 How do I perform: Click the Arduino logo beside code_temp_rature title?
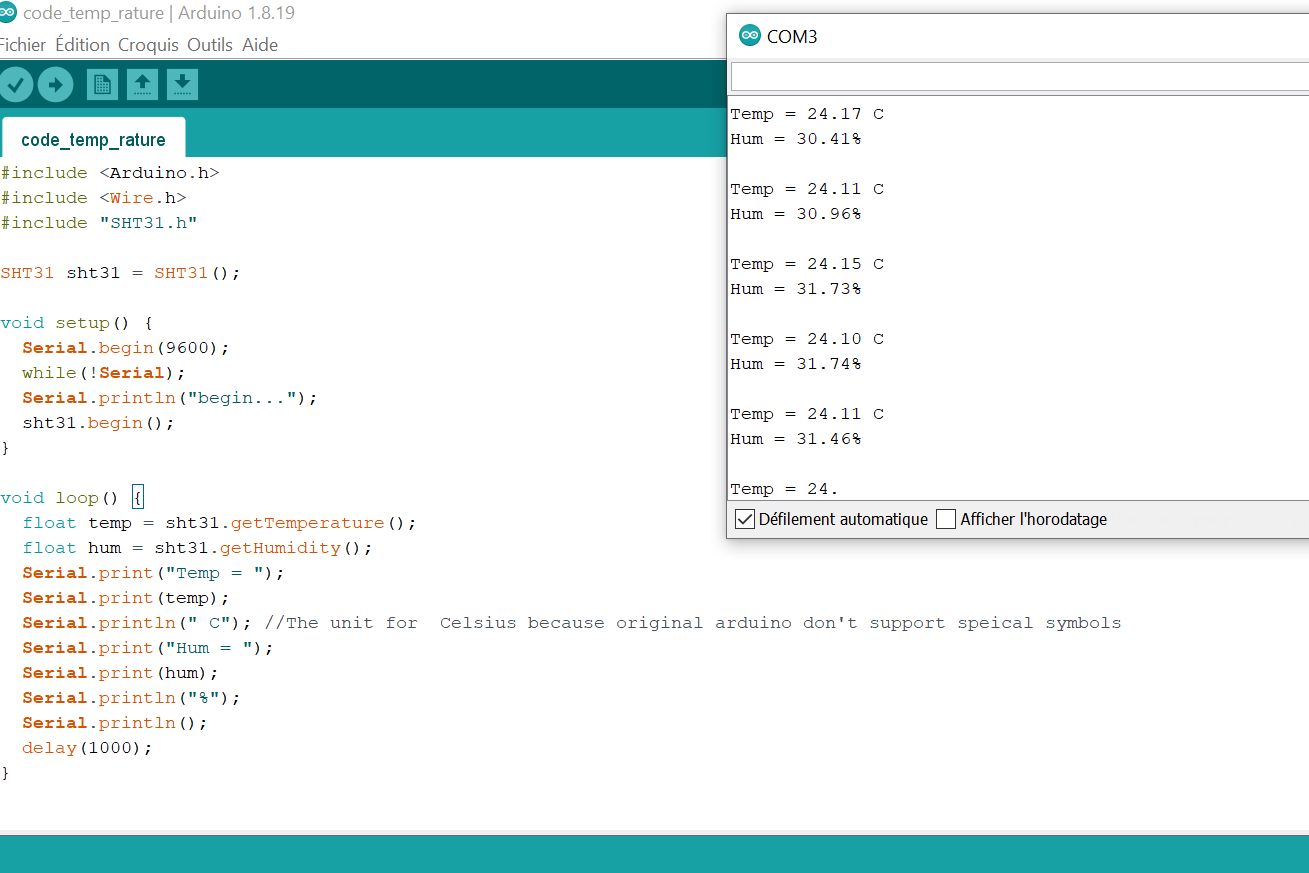click(x=8, y=13)
